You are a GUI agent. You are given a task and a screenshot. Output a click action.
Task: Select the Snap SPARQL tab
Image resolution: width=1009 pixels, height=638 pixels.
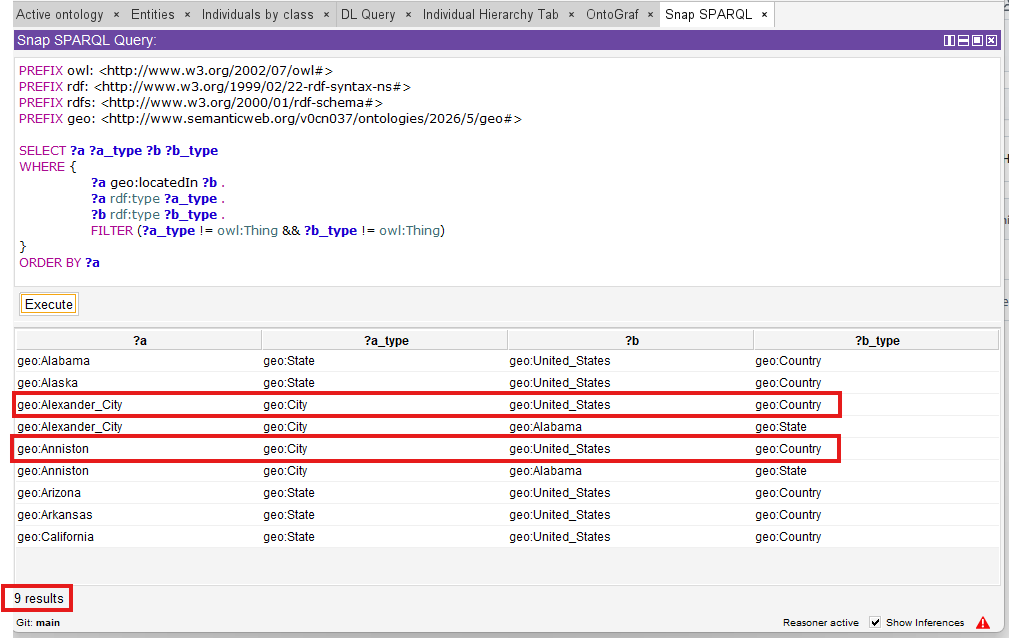(708, 14)
